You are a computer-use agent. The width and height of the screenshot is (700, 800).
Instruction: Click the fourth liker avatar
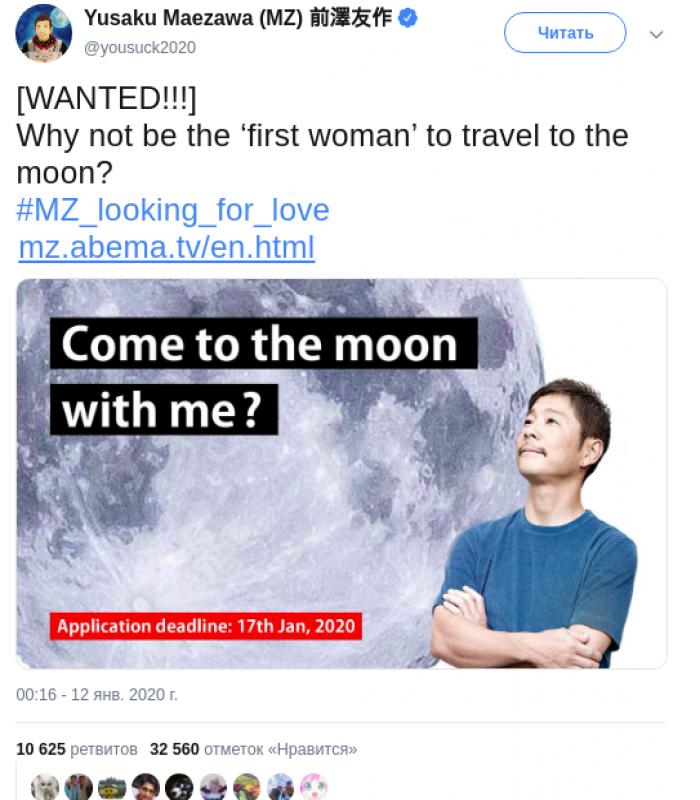click(146, 787)
